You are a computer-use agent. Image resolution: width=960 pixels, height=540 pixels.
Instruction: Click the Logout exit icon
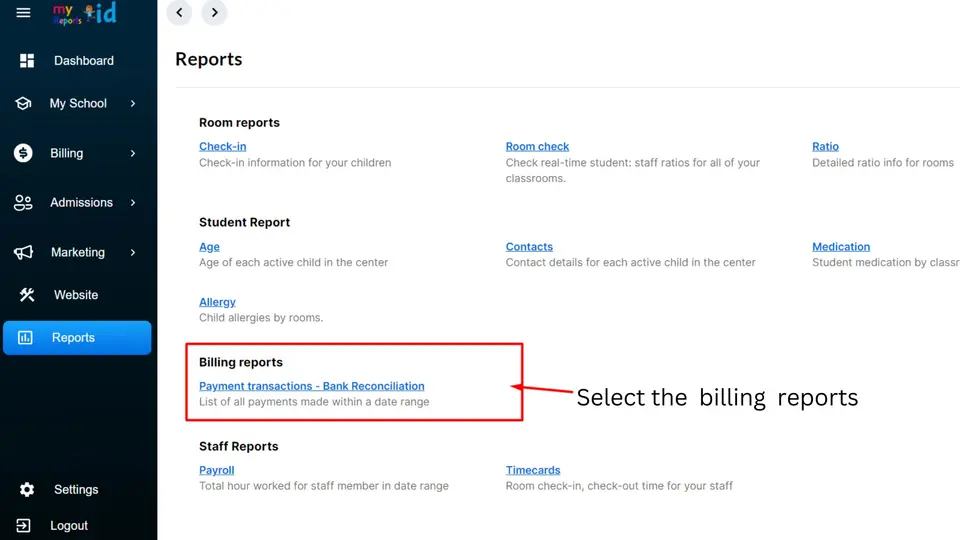point(23,525)
